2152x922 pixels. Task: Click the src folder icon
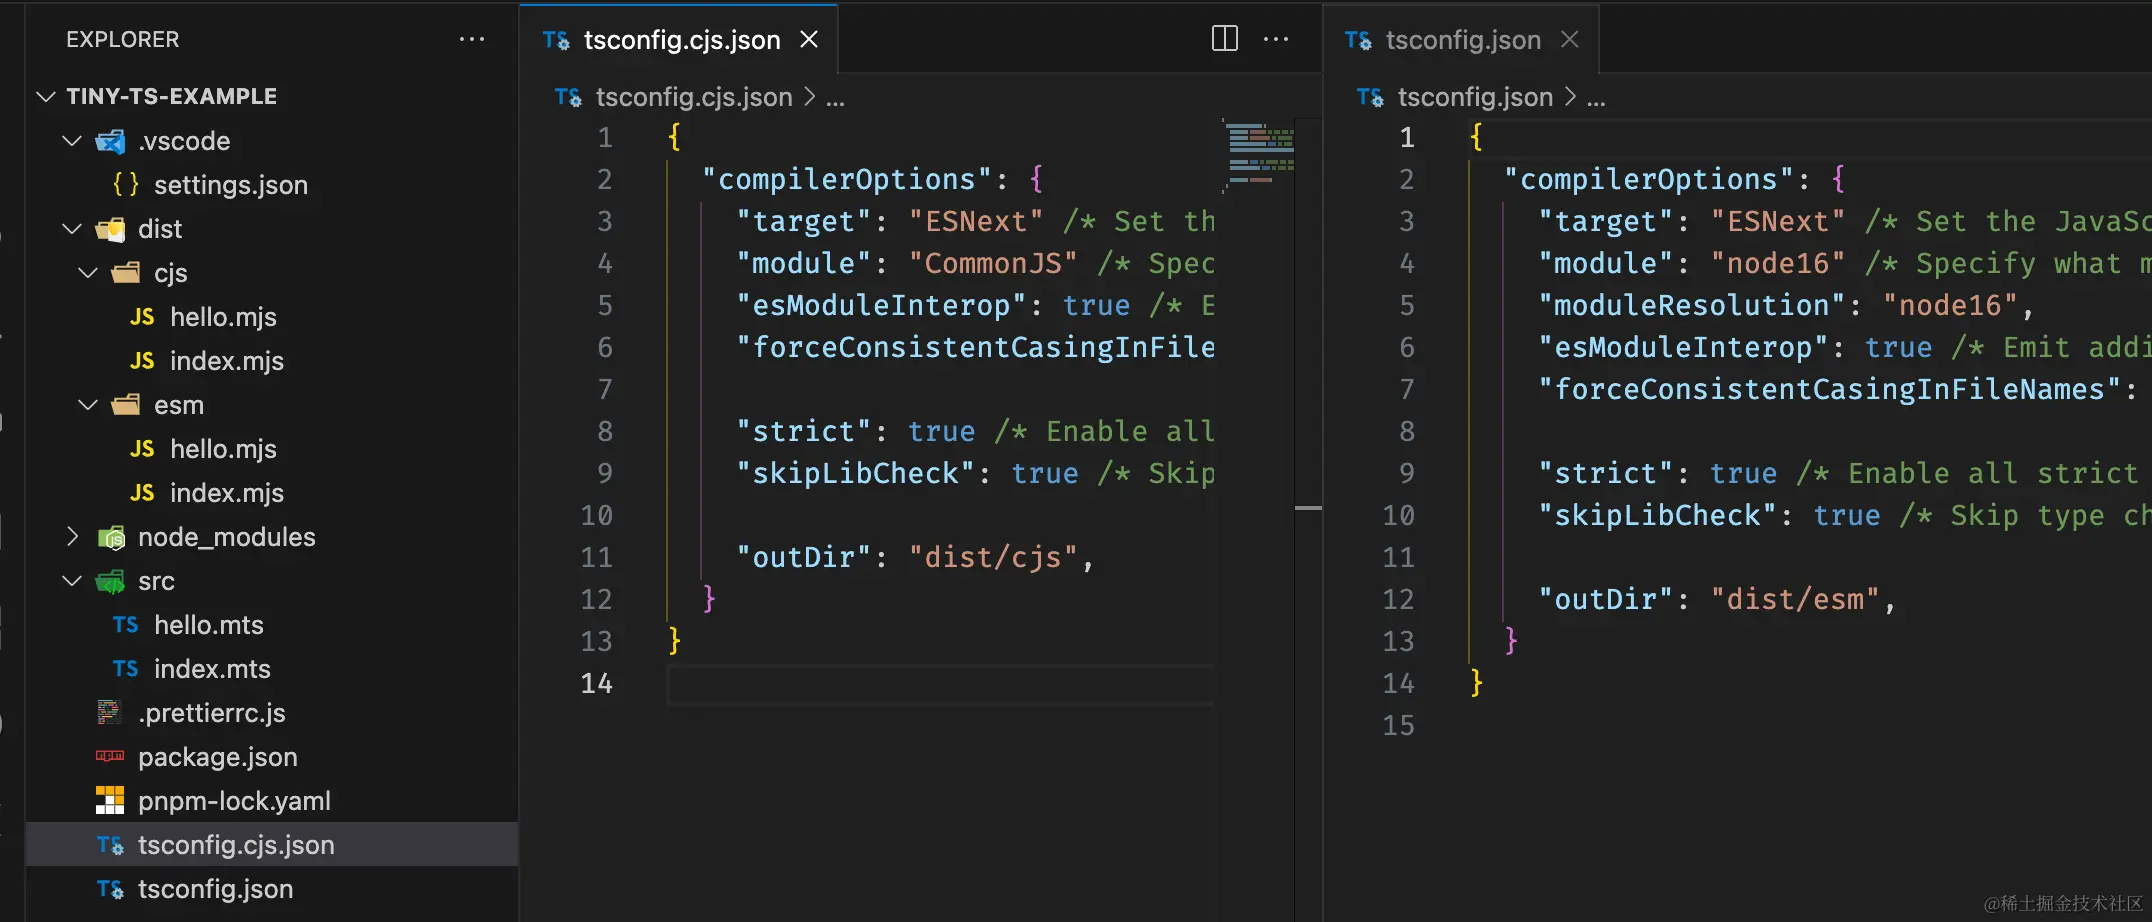(x=110, y=581)
